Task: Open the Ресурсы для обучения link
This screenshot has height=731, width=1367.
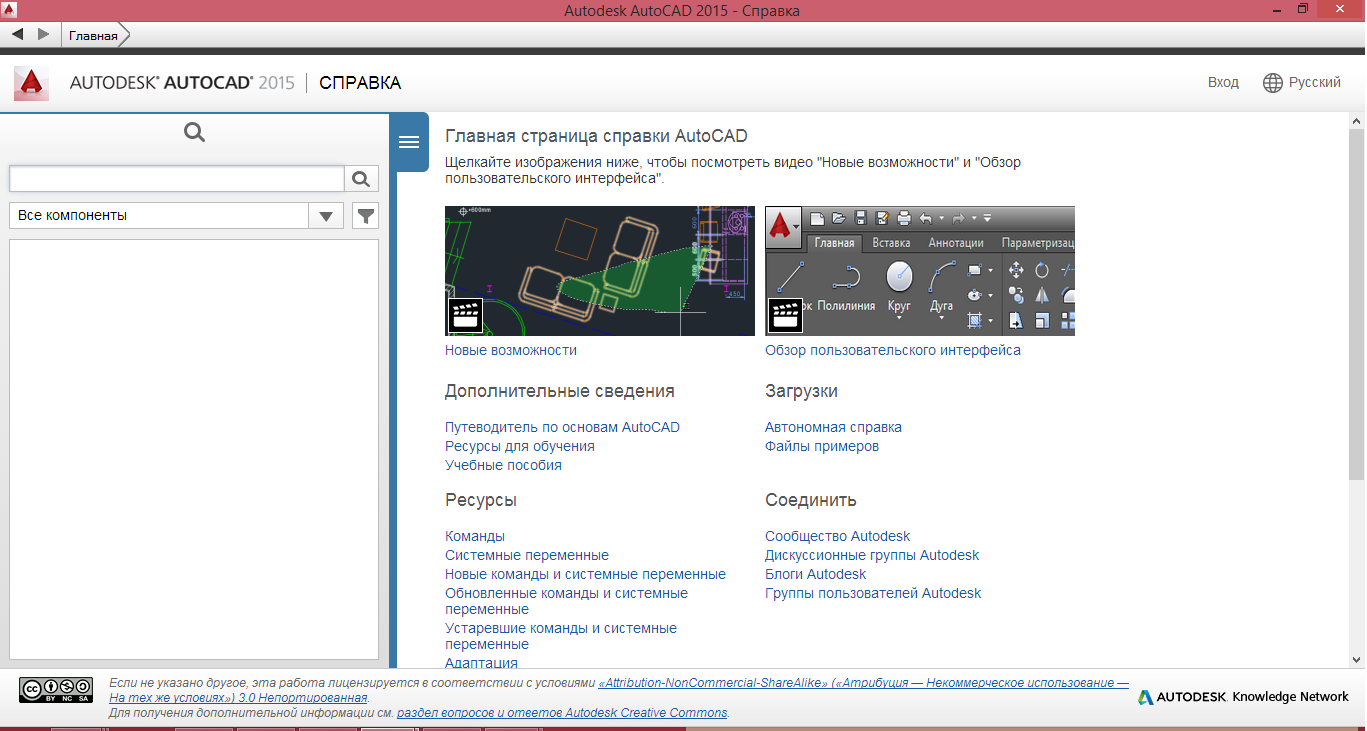Action: [520, 446]
